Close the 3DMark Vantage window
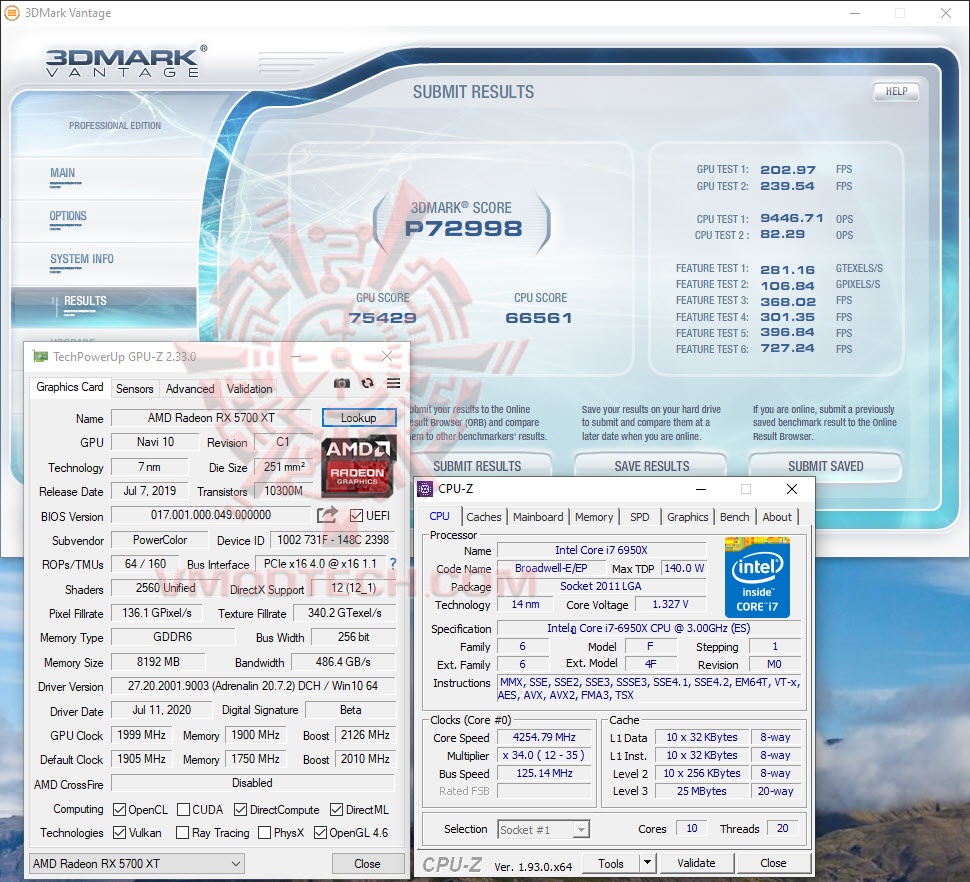The height and width of the screenshot is (882, 970). (946, 12)
